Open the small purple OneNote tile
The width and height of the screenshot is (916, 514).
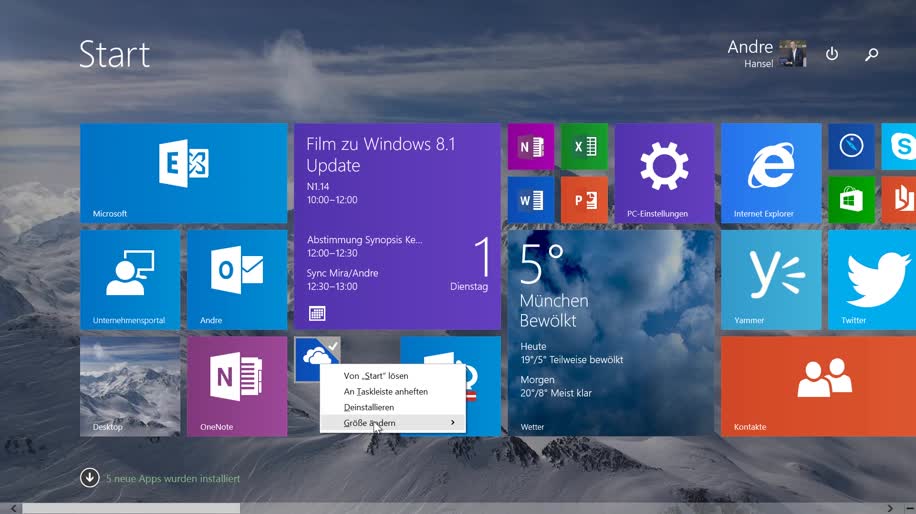click(x=530, y=147)
